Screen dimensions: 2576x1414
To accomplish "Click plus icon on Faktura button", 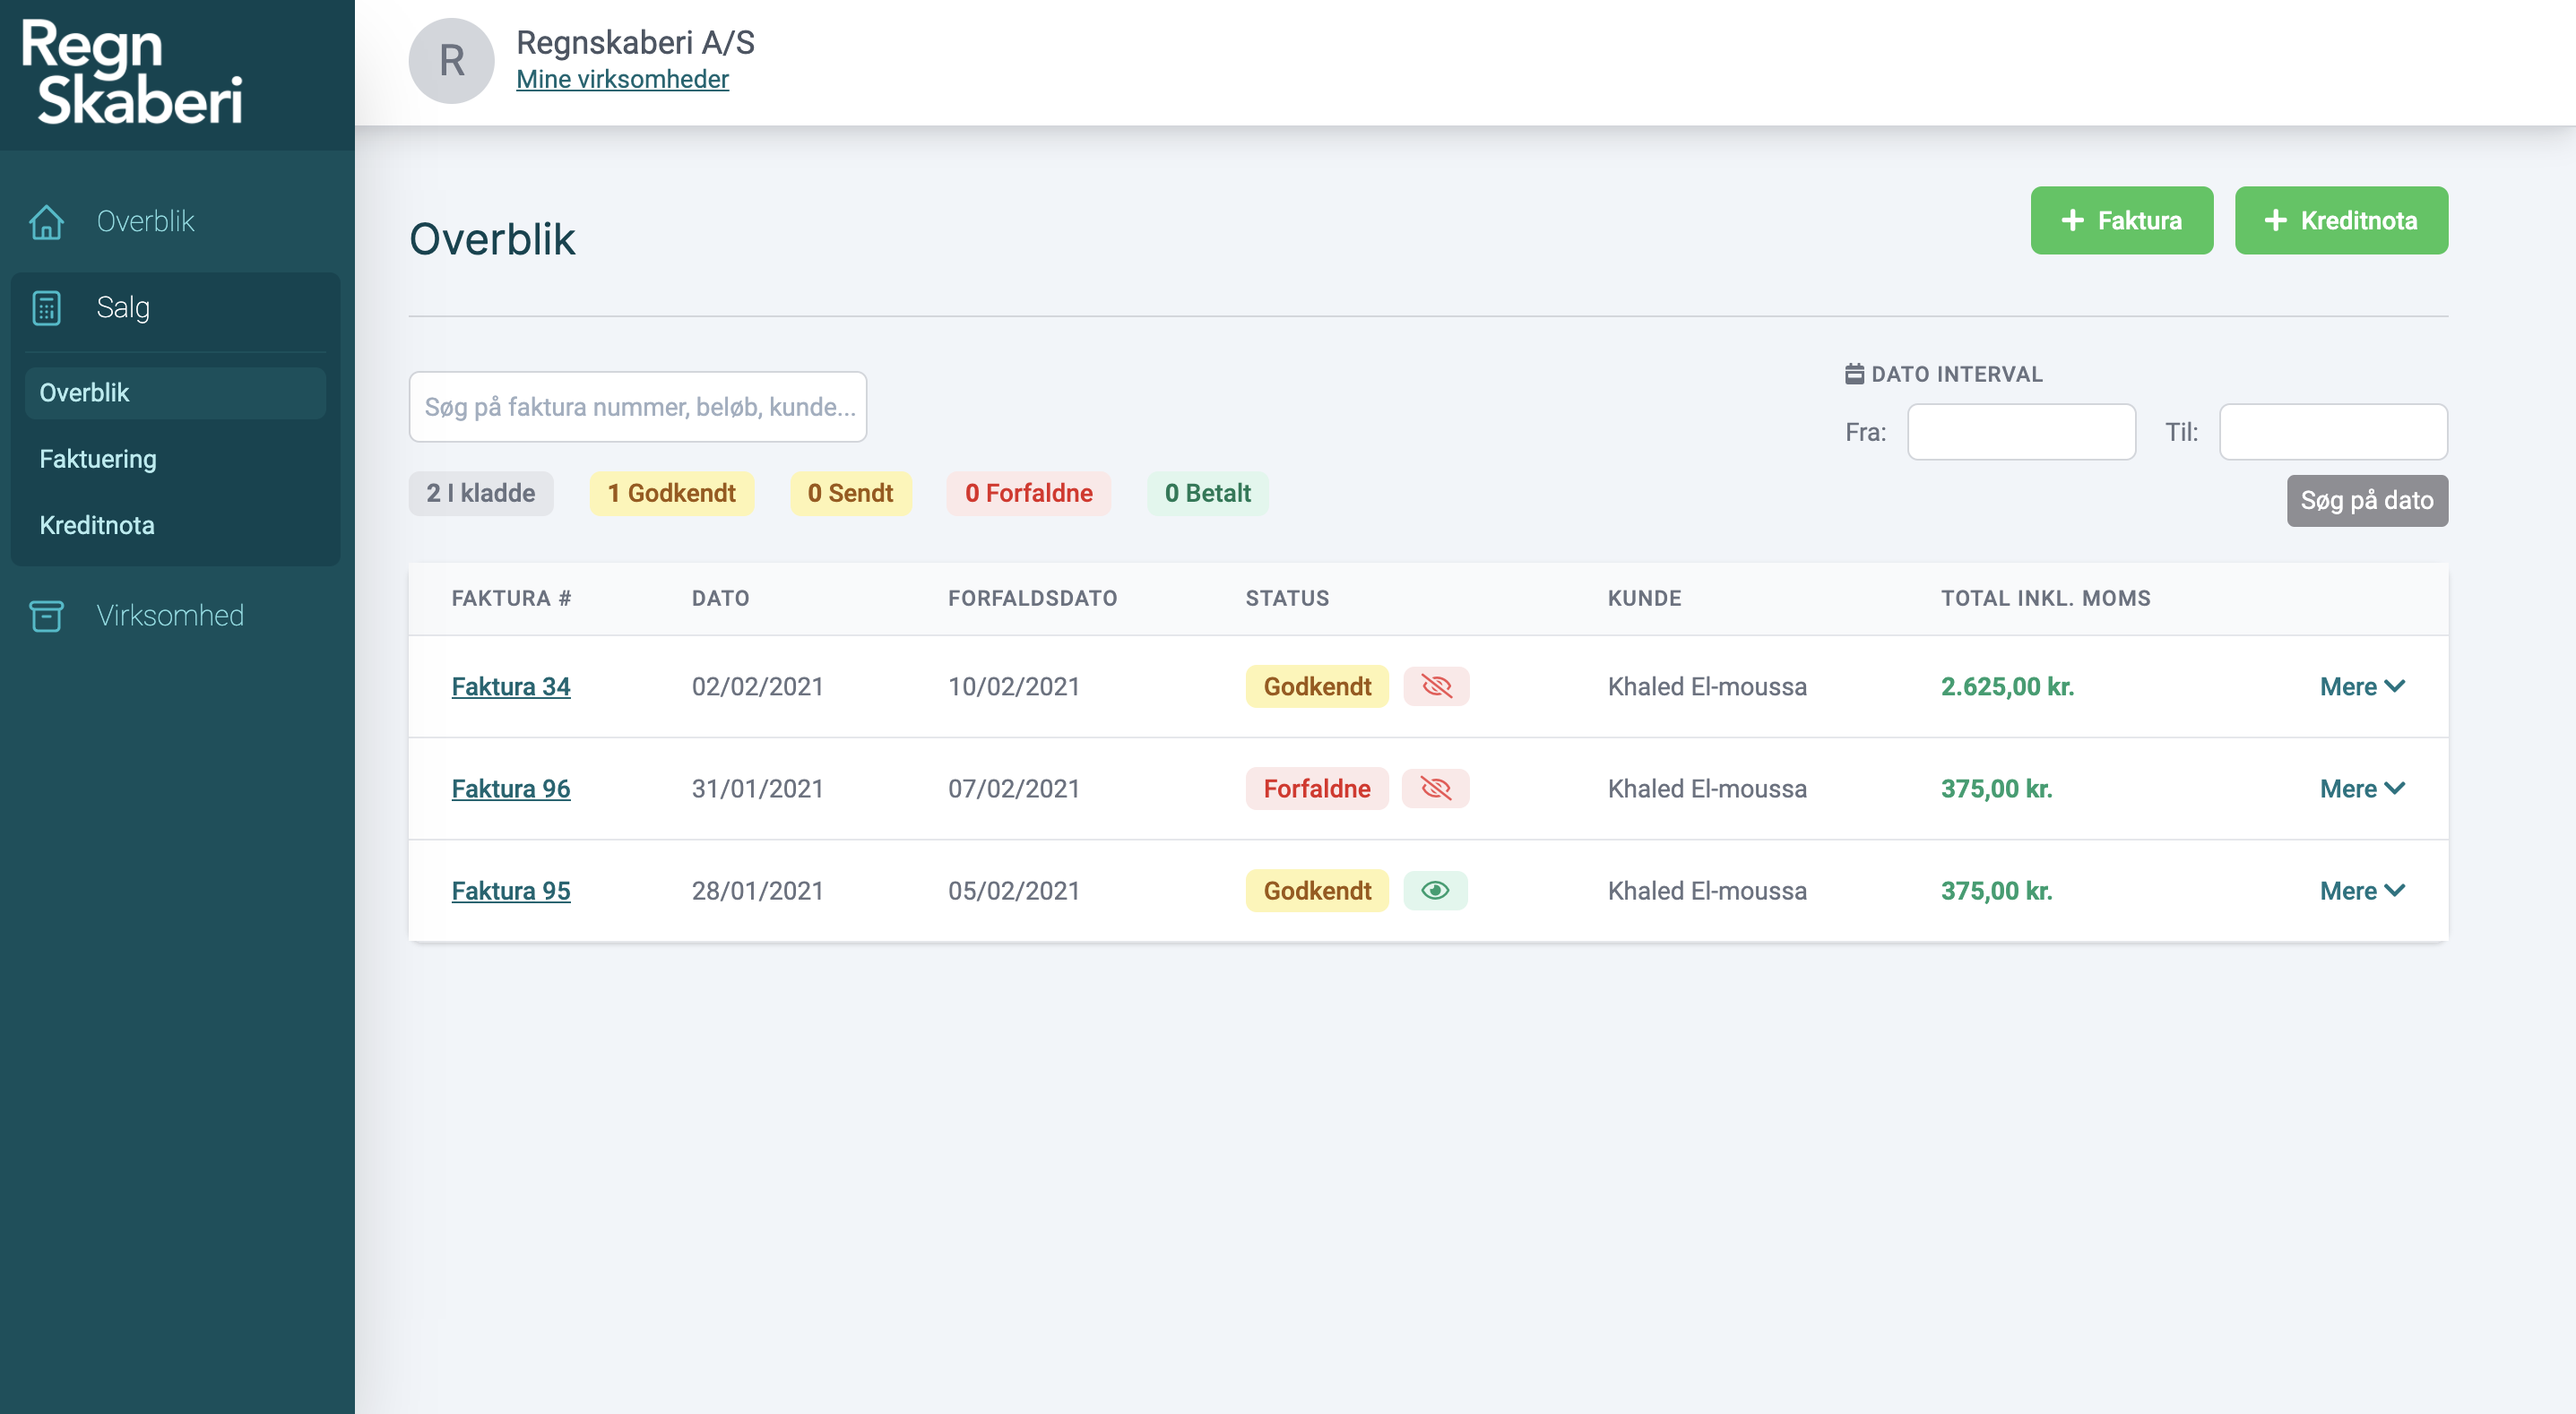I will (2072, 221).
